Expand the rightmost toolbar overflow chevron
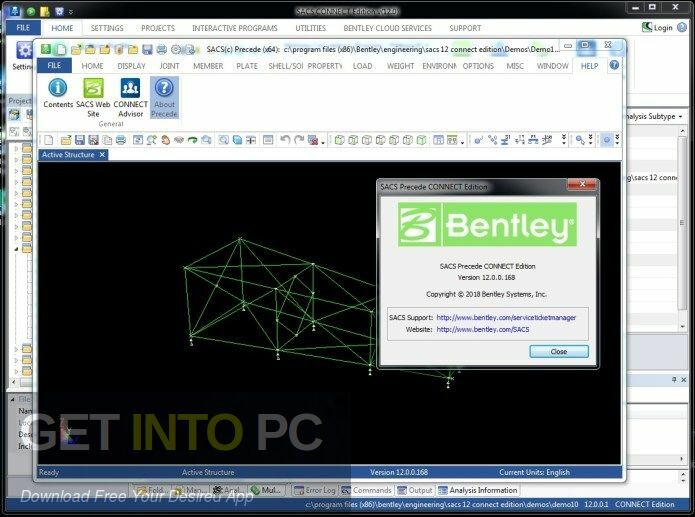 point(617,140)
